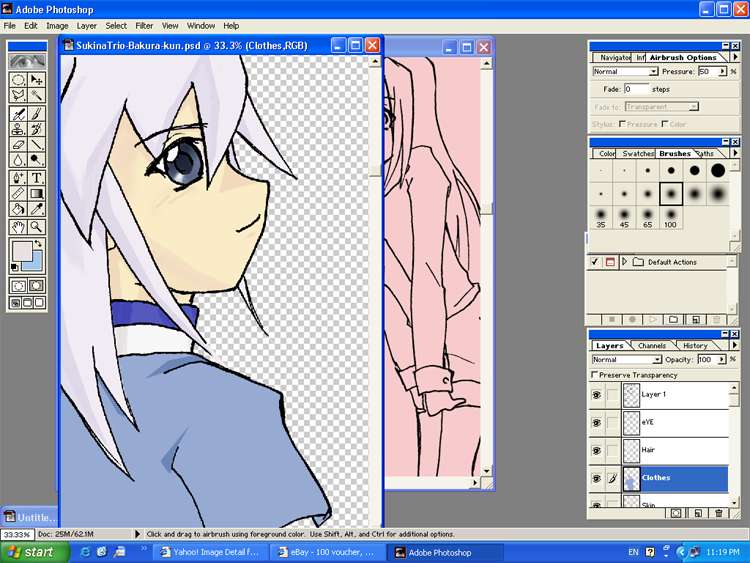Select the Polygonal Lasso tool
The width and height of the screenshot is (750, 563).
(18, 95)
